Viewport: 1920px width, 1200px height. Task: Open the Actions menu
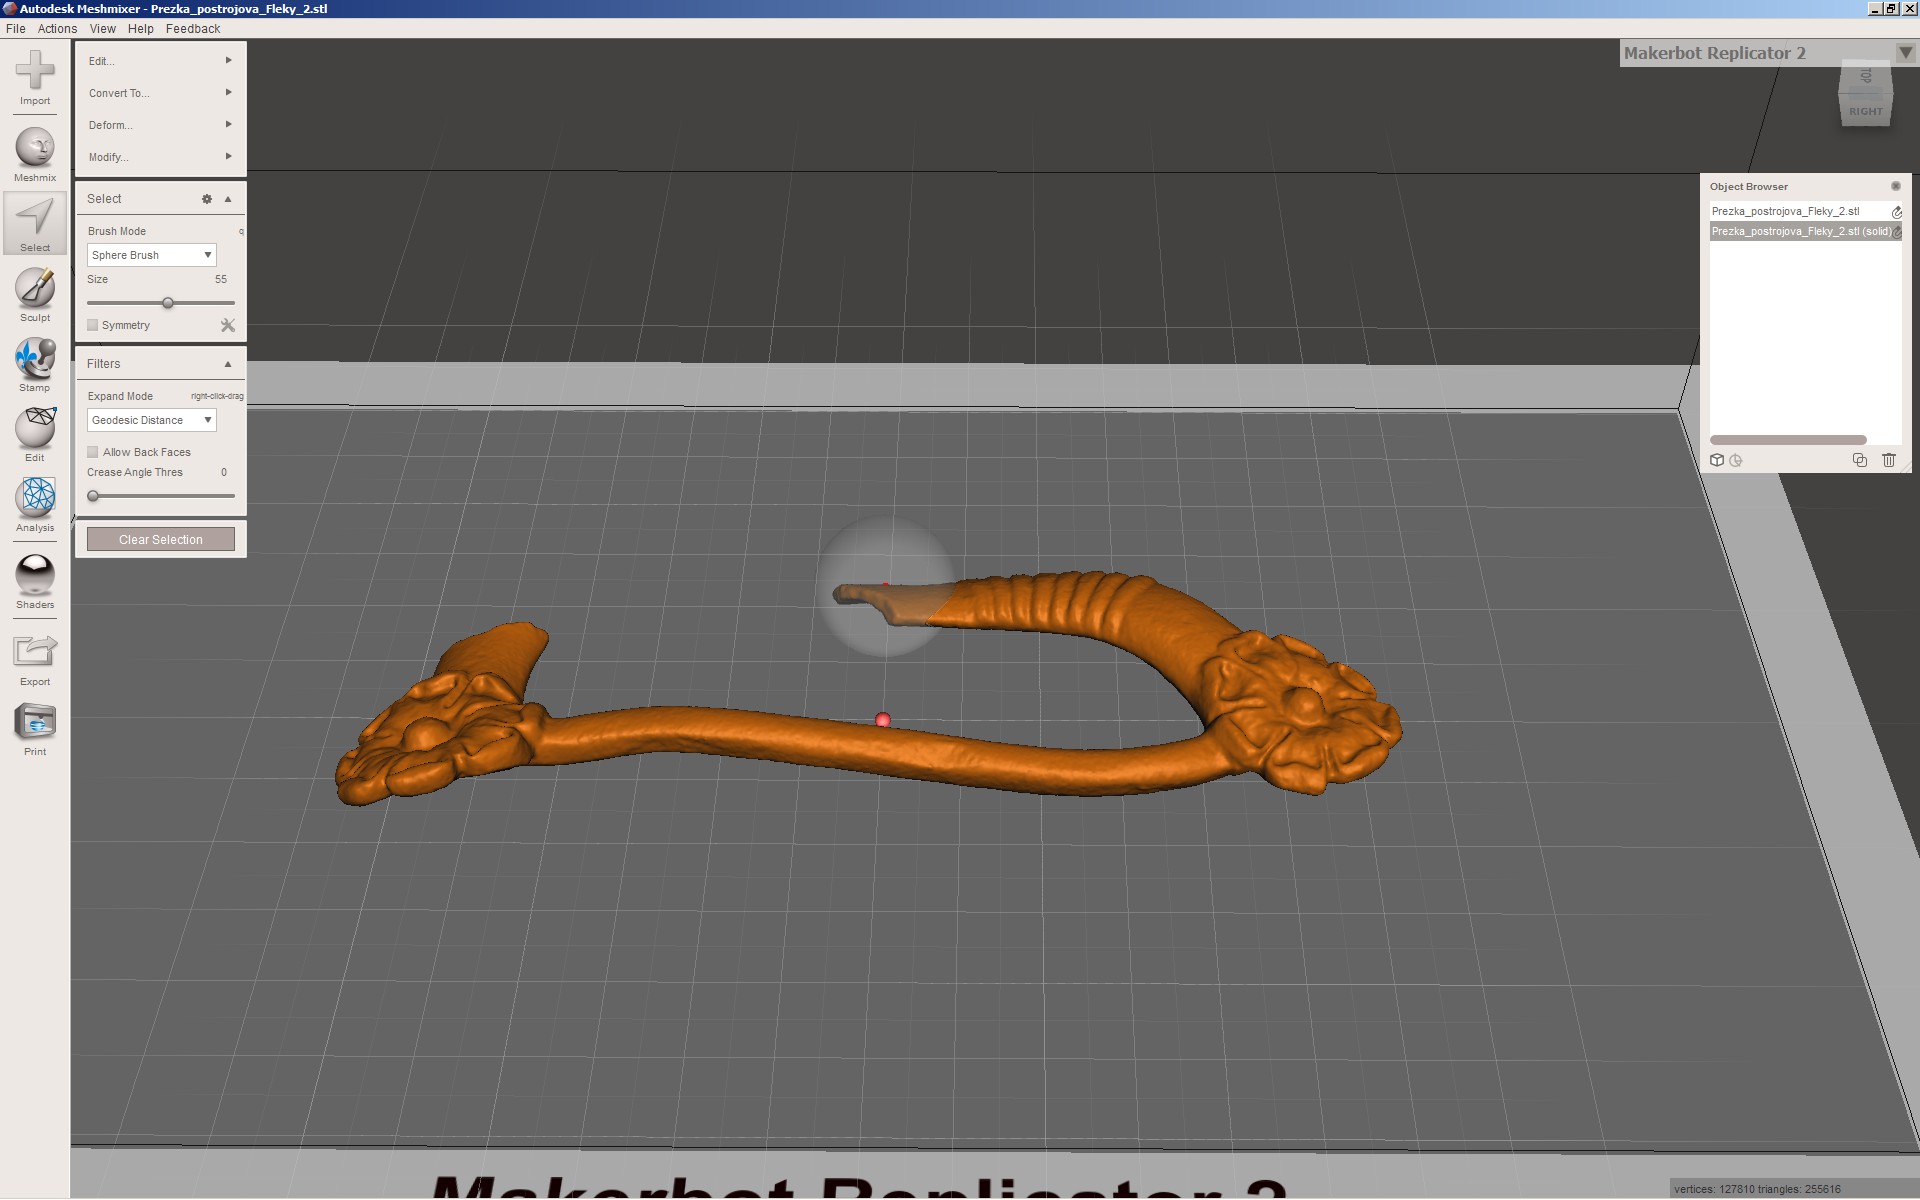coord(57,29)
